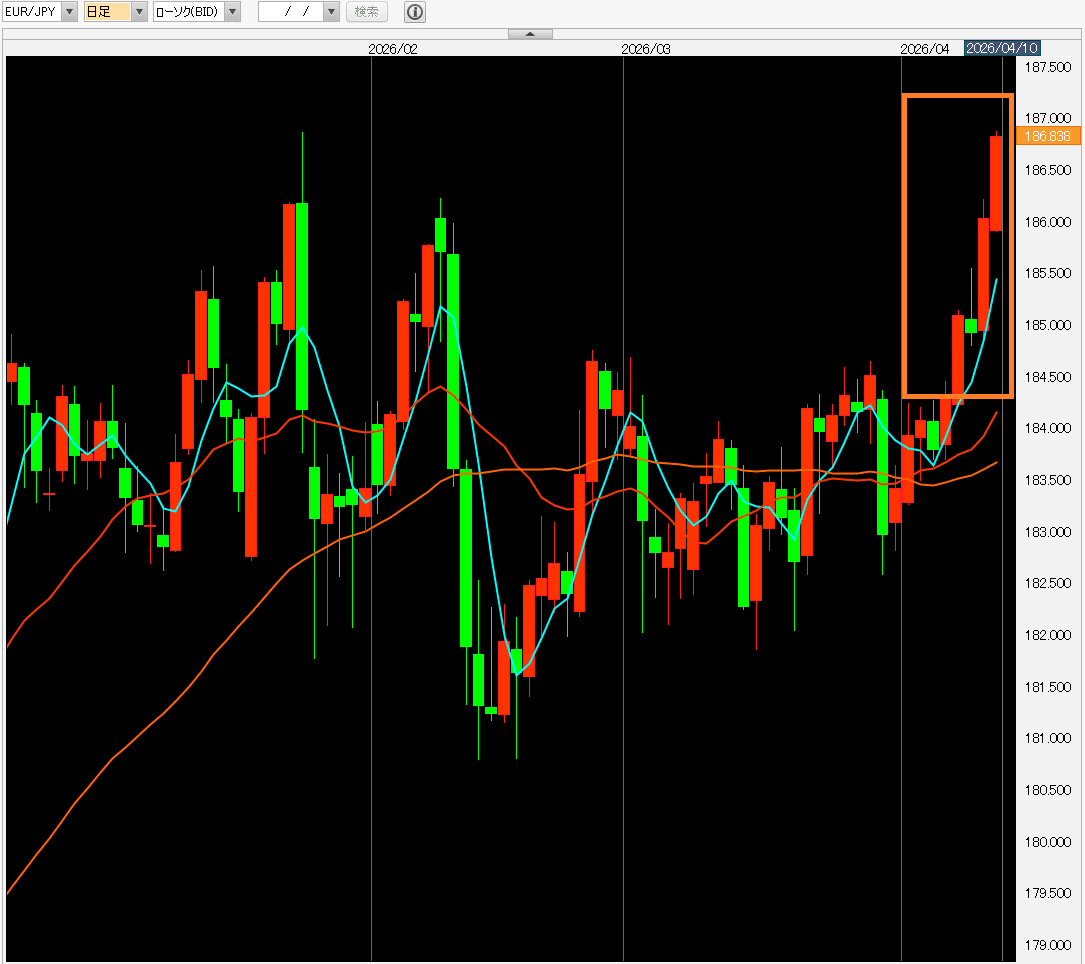Viewport: 1085px width, 964px height.
Task: Click the 2026/02 date axis label
Action: (392, 49)
